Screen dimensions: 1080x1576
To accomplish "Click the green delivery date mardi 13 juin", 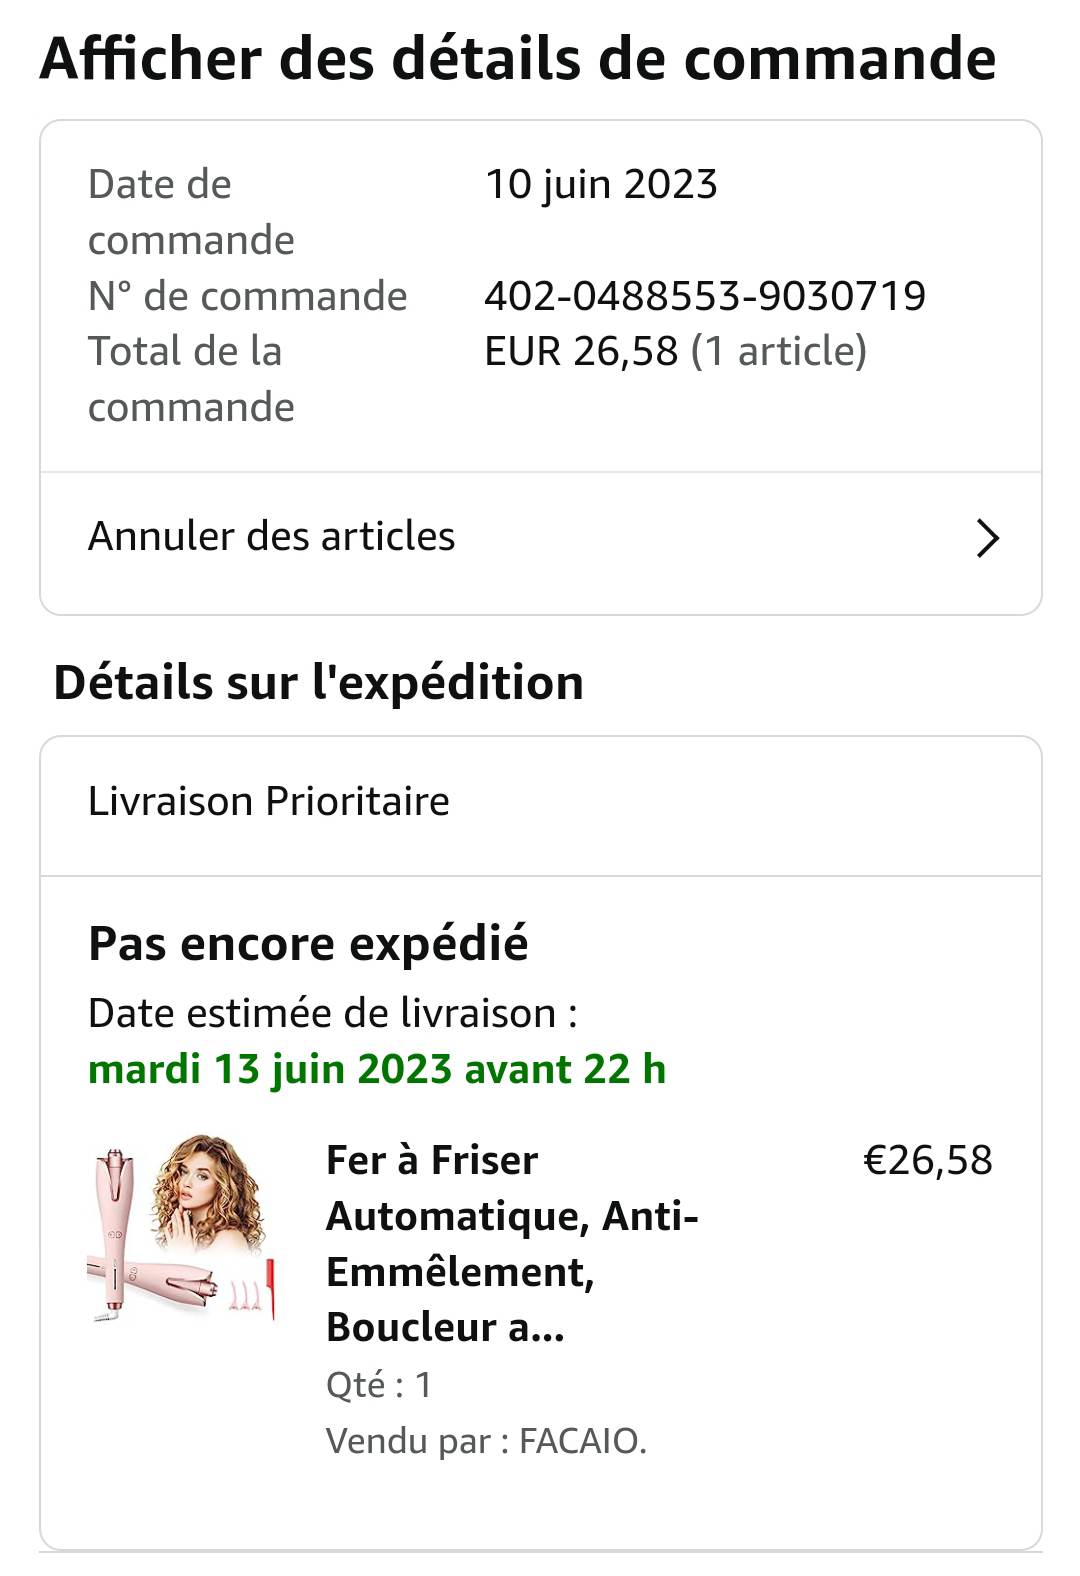I will pyautogui.click(x=377, y=1069).
